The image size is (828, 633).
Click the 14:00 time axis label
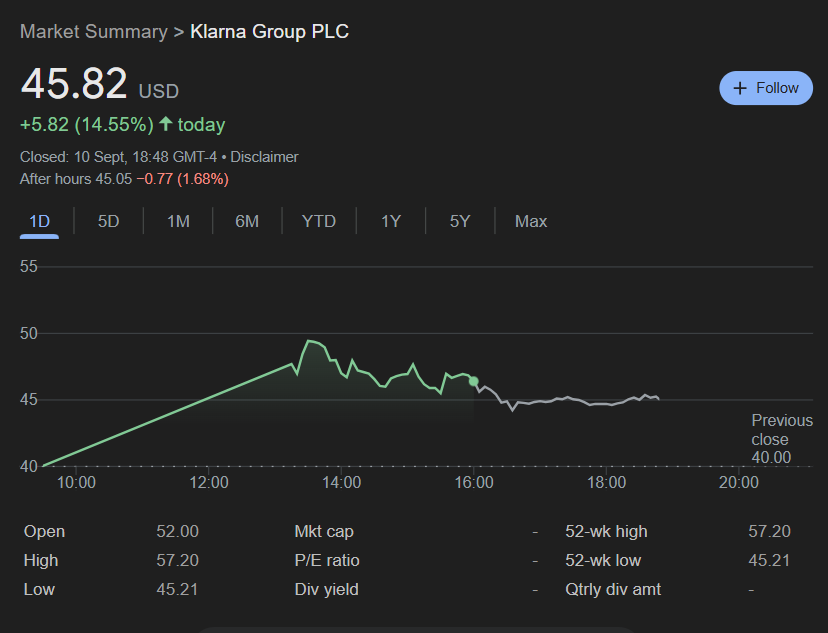point(342,482)
